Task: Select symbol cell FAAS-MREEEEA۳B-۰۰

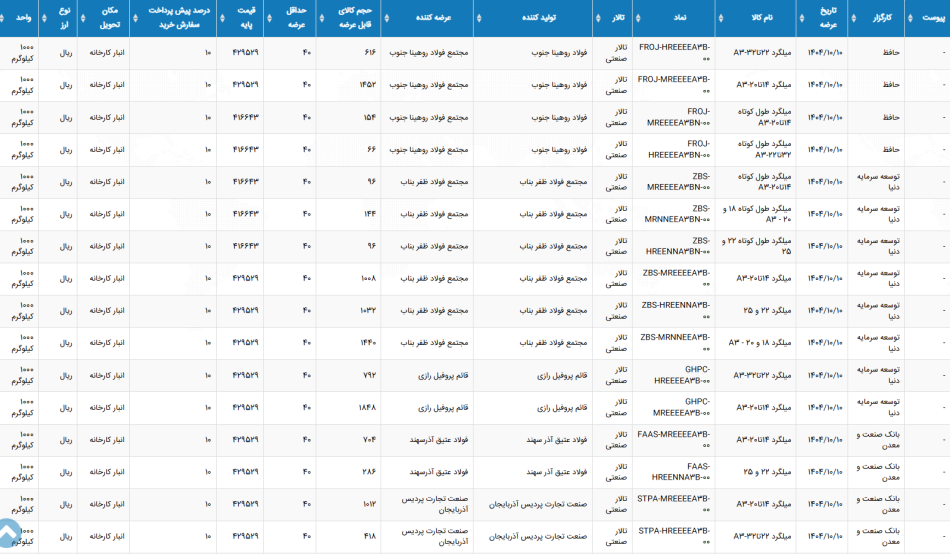Action: (674, 439)
